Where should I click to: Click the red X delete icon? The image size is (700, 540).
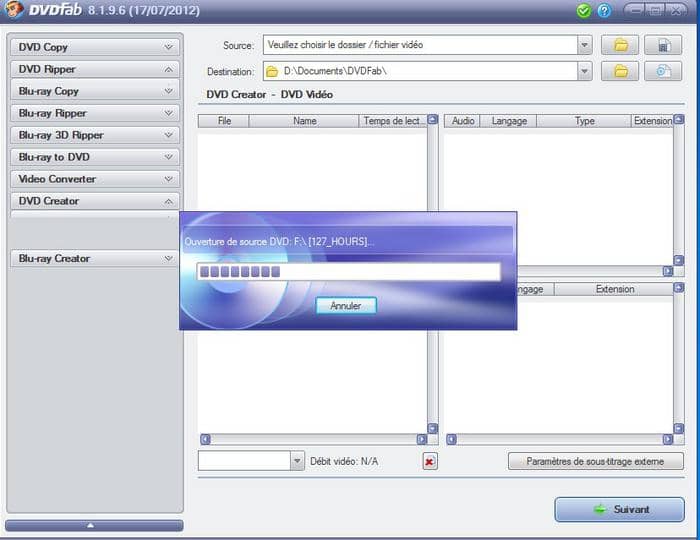click(x=429, y=461)
